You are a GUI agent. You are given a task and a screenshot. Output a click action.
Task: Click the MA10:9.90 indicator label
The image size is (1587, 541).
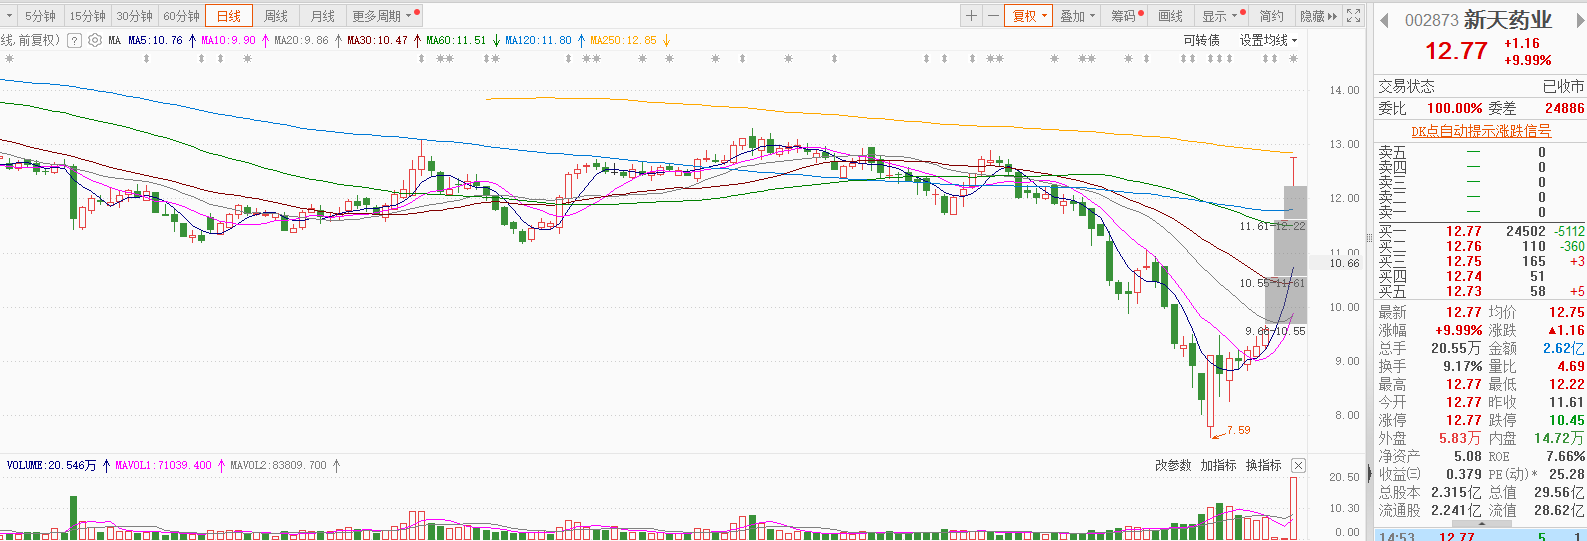(x=228, y=40)
